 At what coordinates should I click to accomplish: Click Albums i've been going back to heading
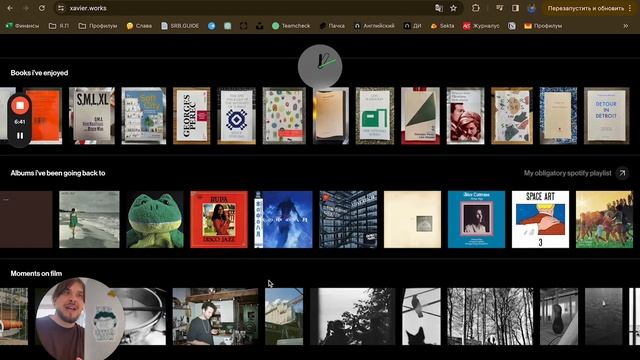pyautogui.click(x=58, y=173)
